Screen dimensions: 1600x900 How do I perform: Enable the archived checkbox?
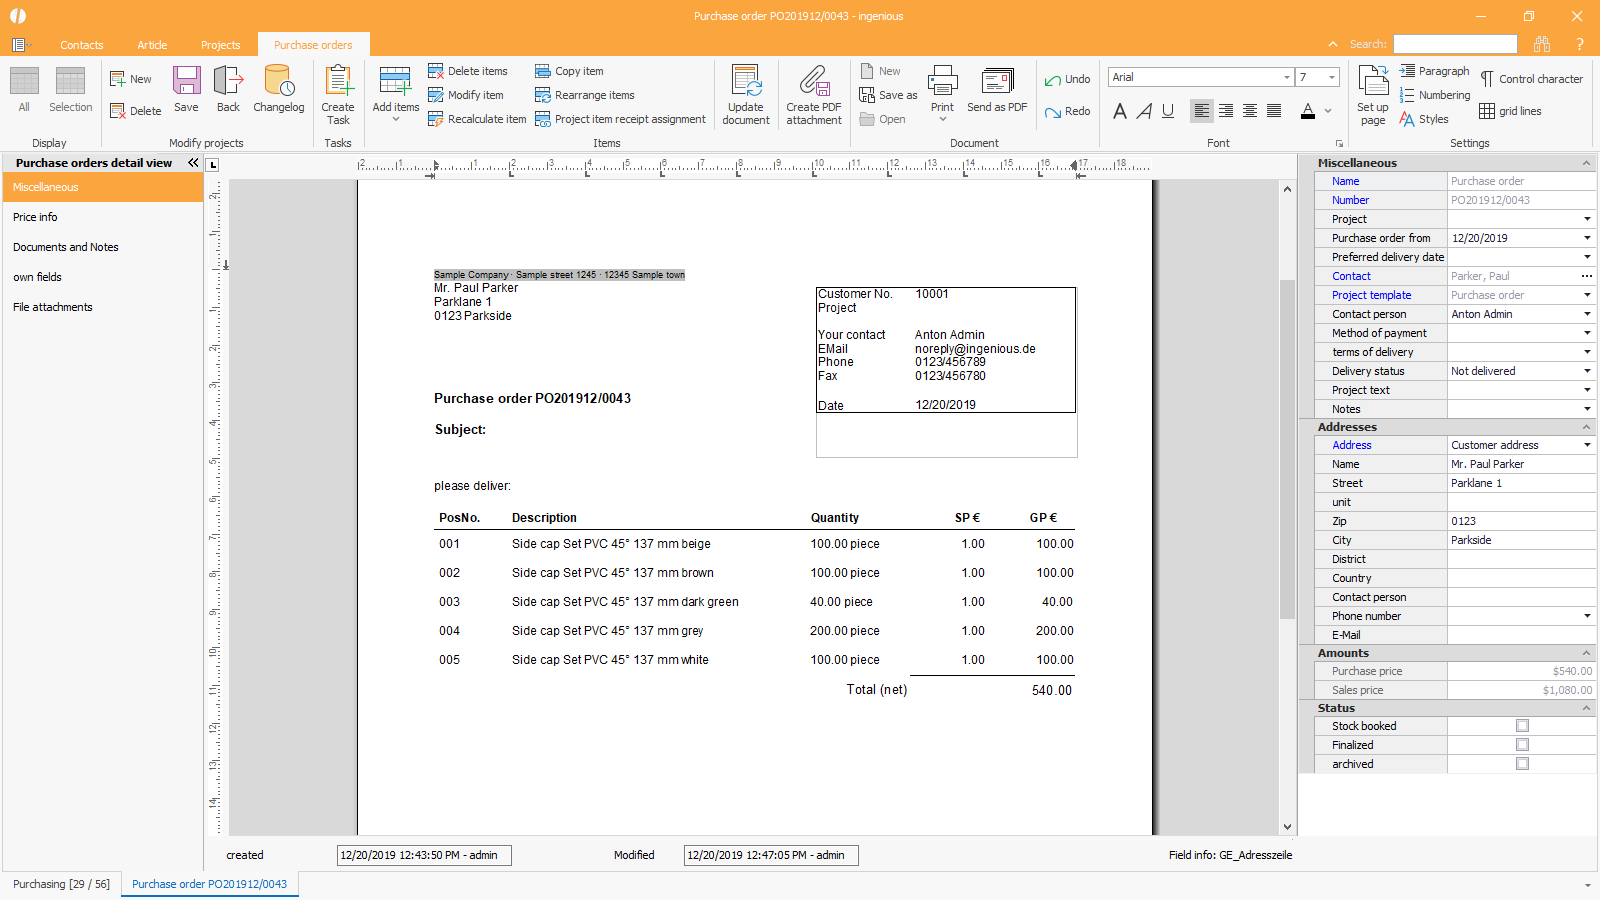1522,764
